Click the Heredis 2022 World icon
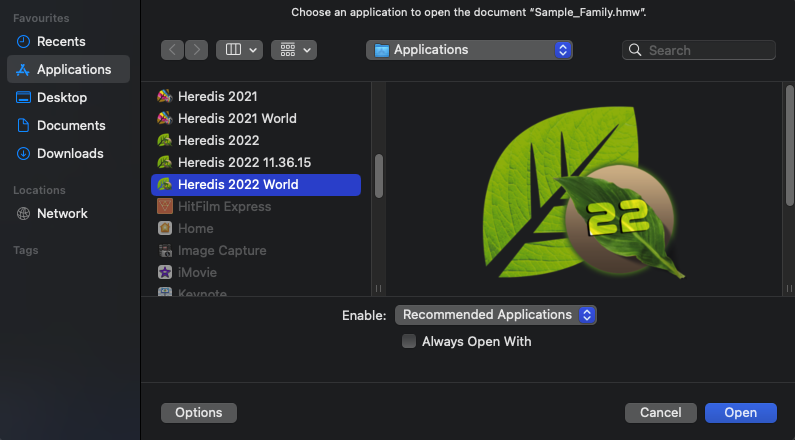 point(165,185)
